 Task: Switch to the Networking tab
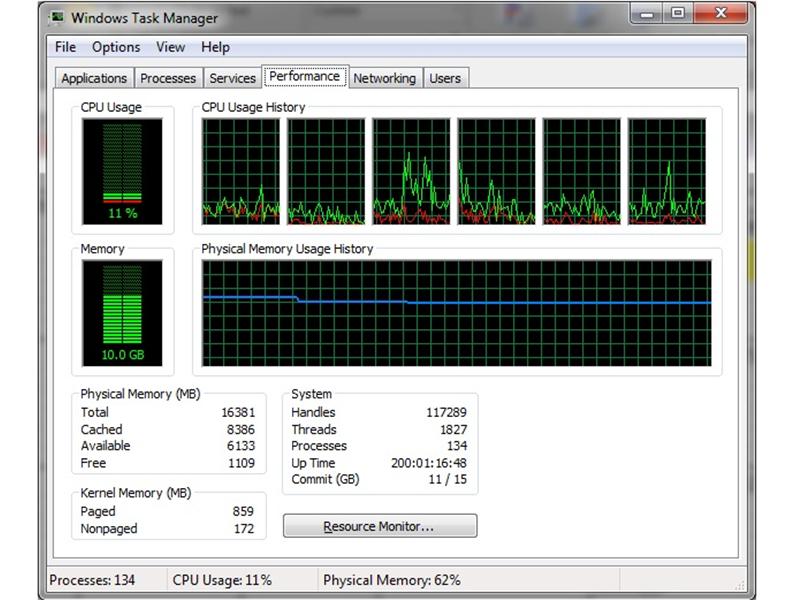(386, 78)
